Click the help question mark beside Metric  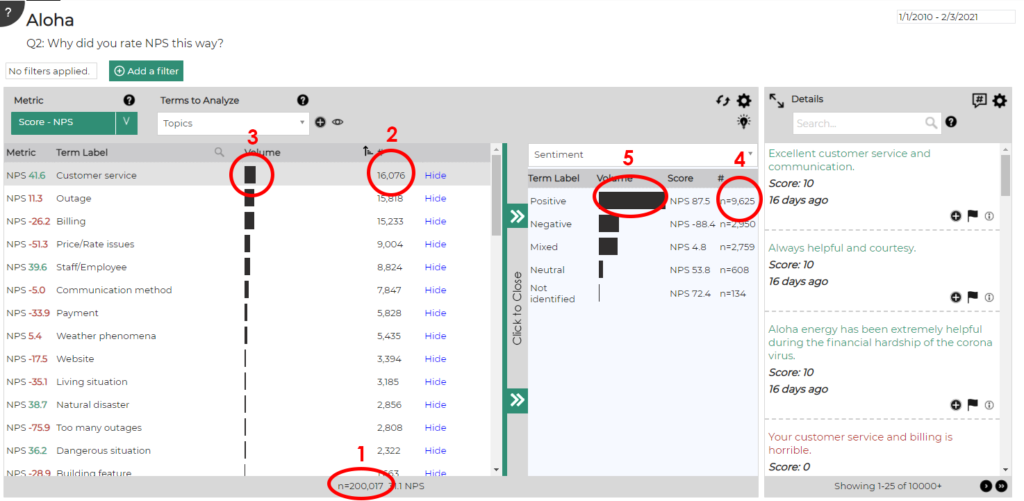129,101
